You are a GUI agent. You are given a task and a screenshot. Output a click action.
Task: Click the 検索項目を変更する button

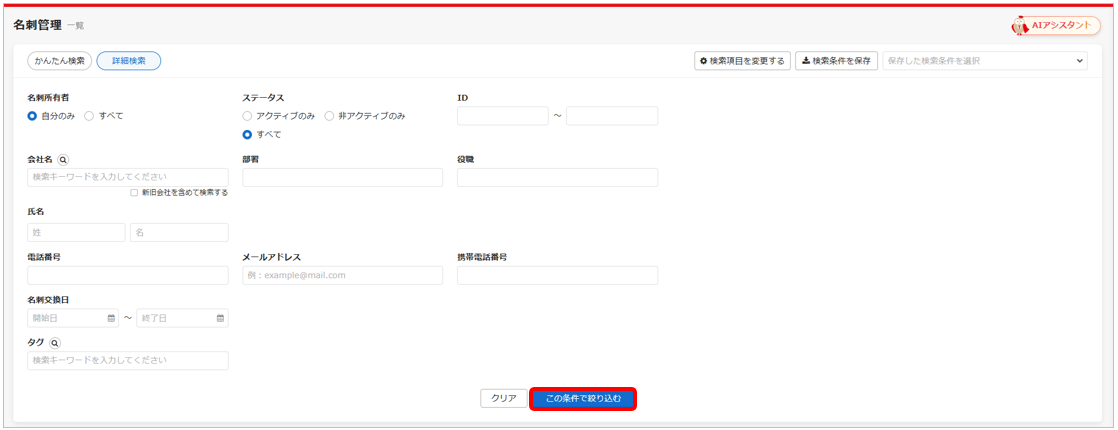[x=742, y=61]
